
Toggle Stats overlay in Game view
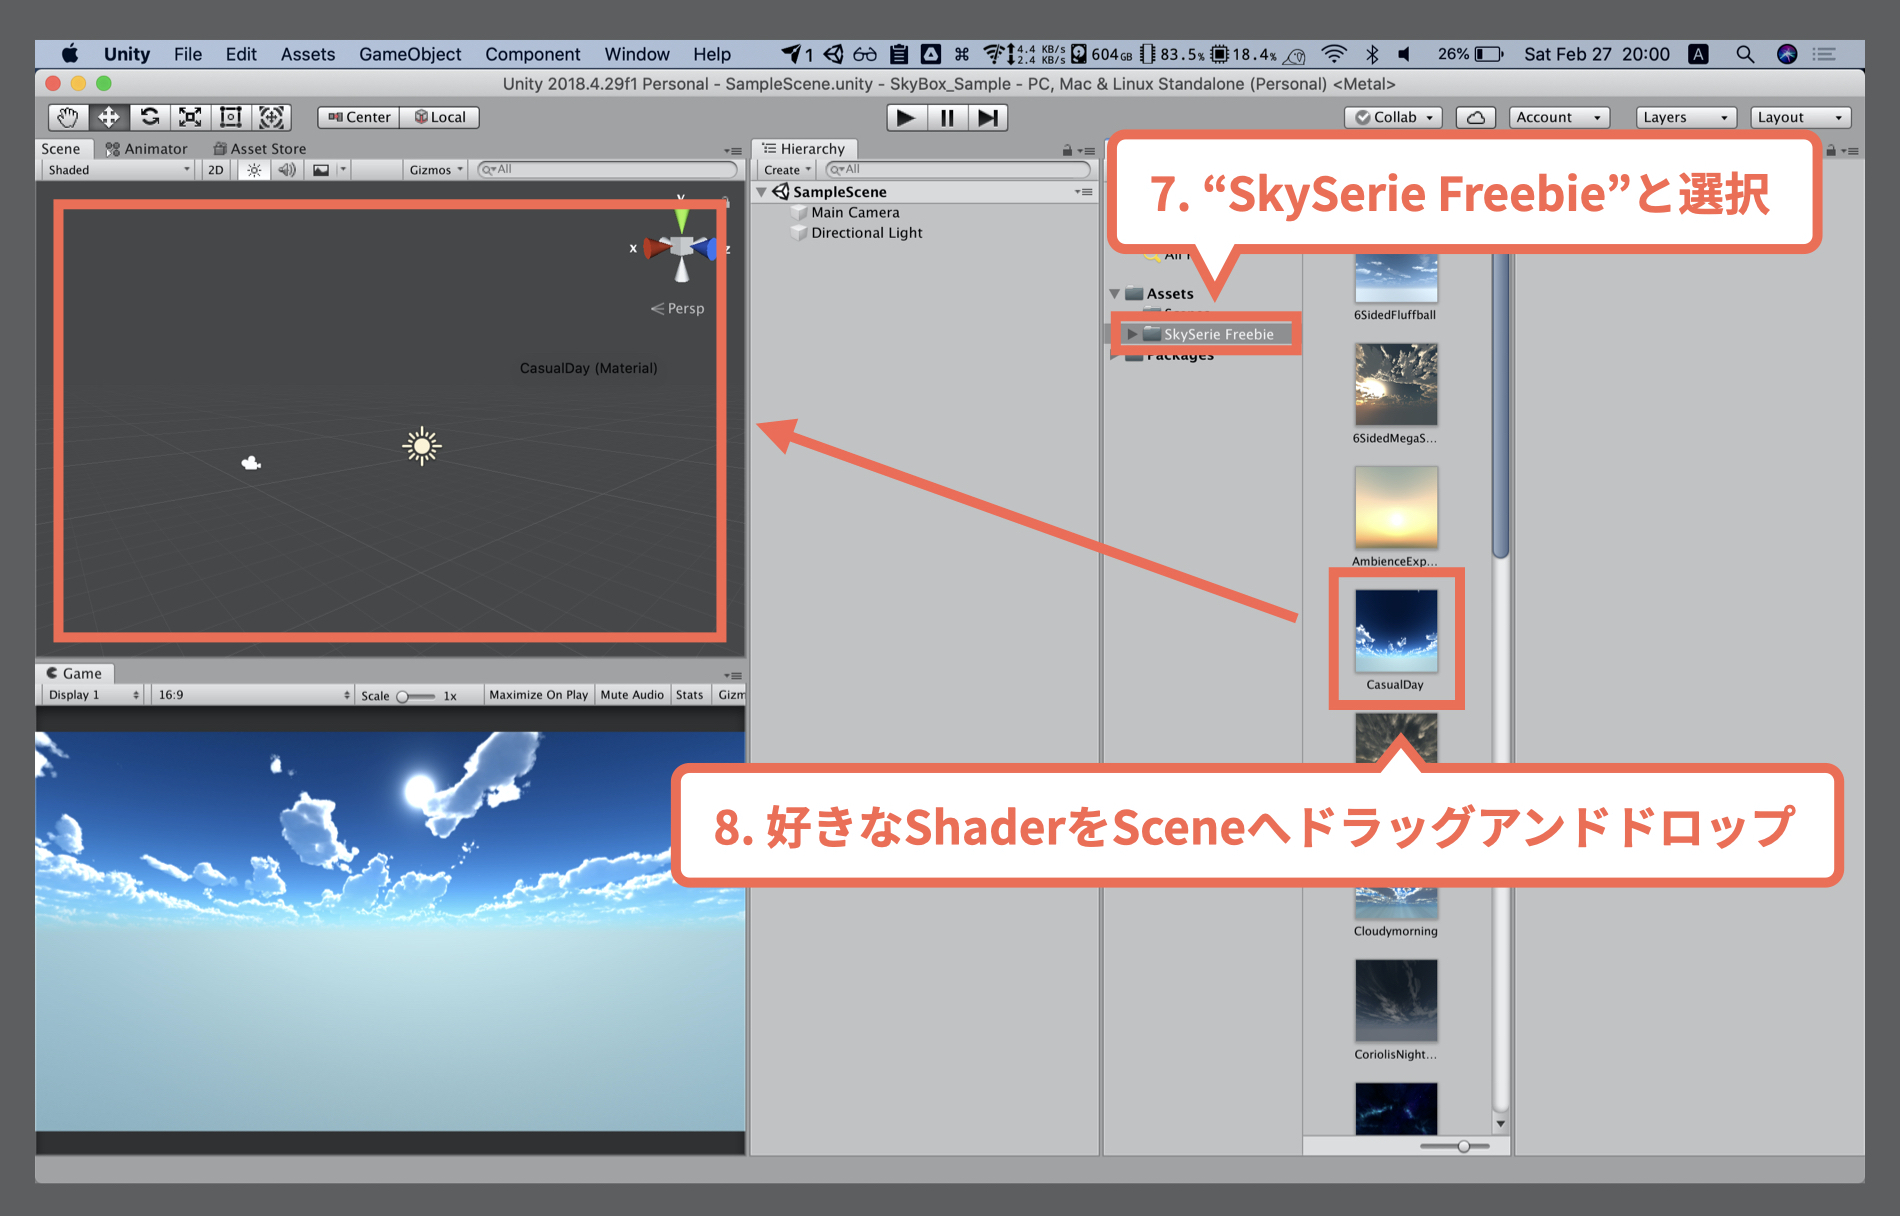(x=689, y=695)
